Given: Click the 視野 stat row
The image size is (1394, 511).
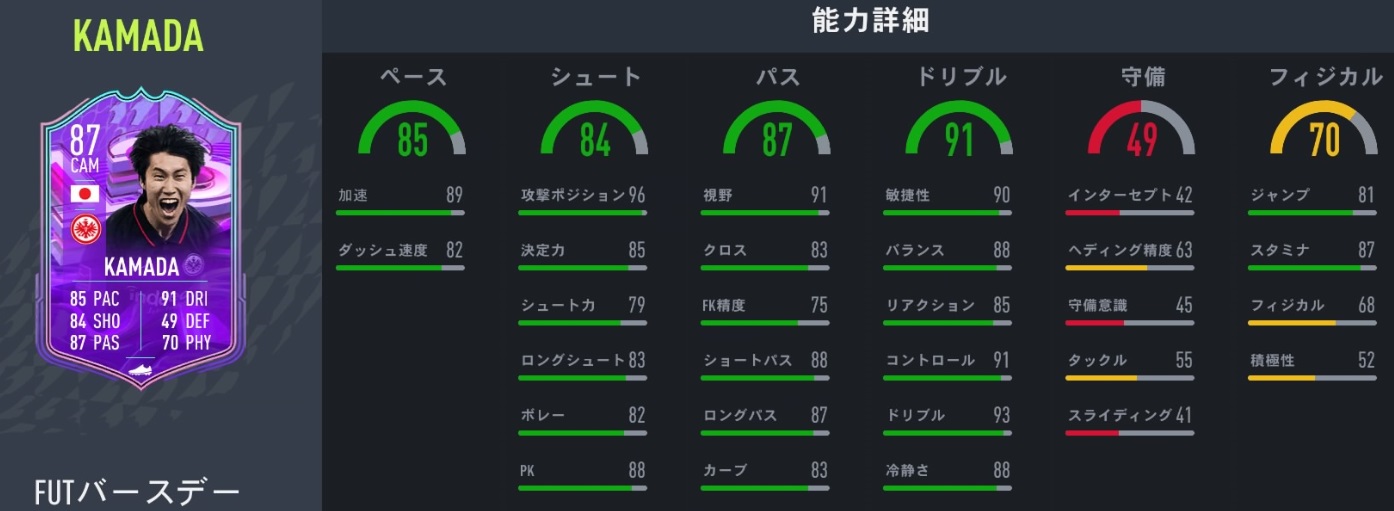Looking at the screenshot, I should (x=765, y=196).
